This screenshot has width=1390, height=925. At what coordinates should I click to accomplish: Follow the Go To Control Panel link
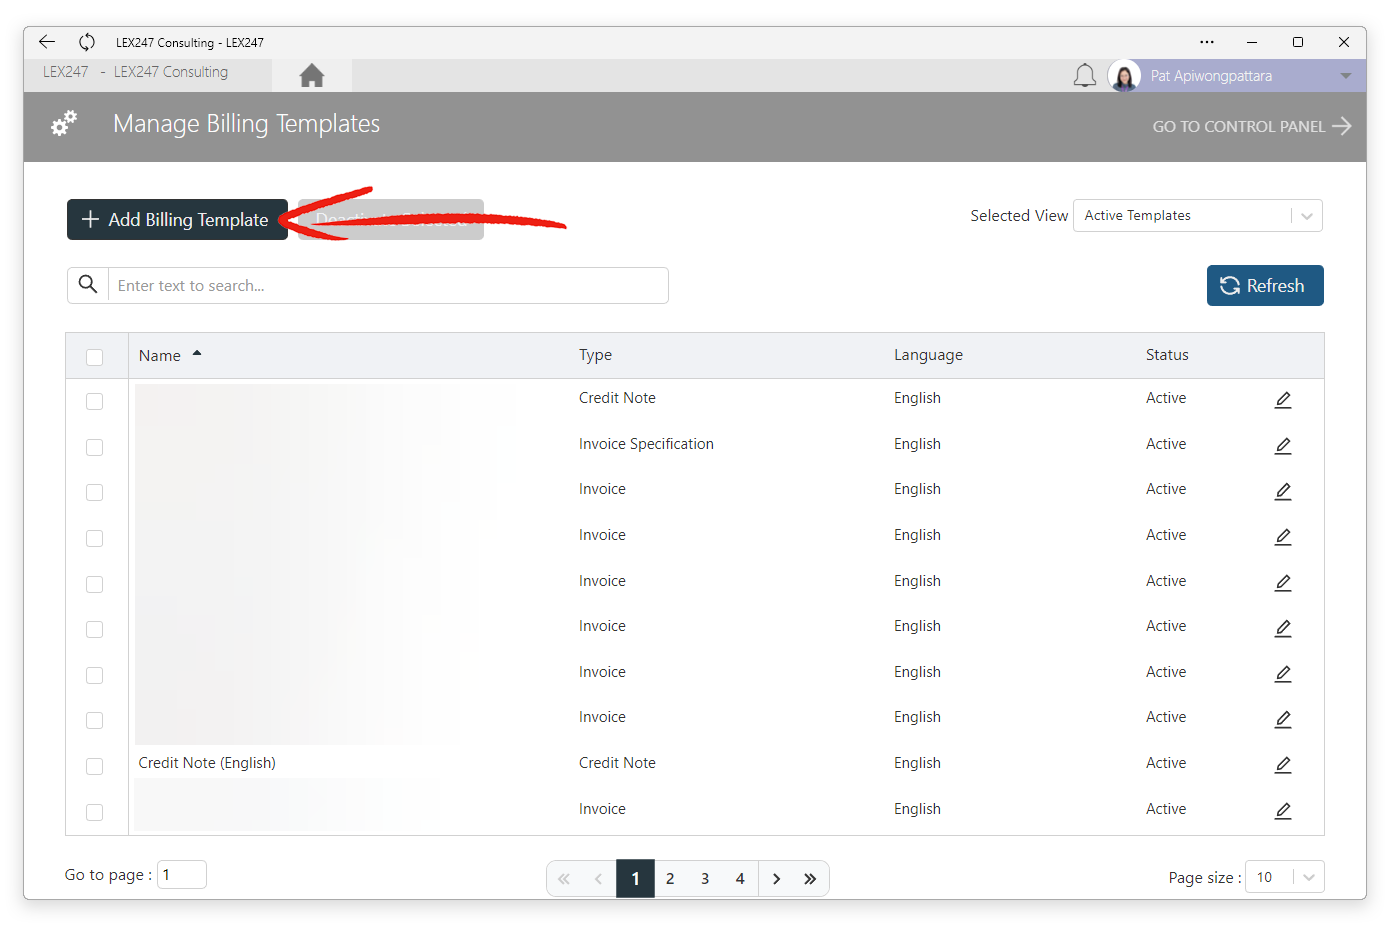tap(1252, 126)
